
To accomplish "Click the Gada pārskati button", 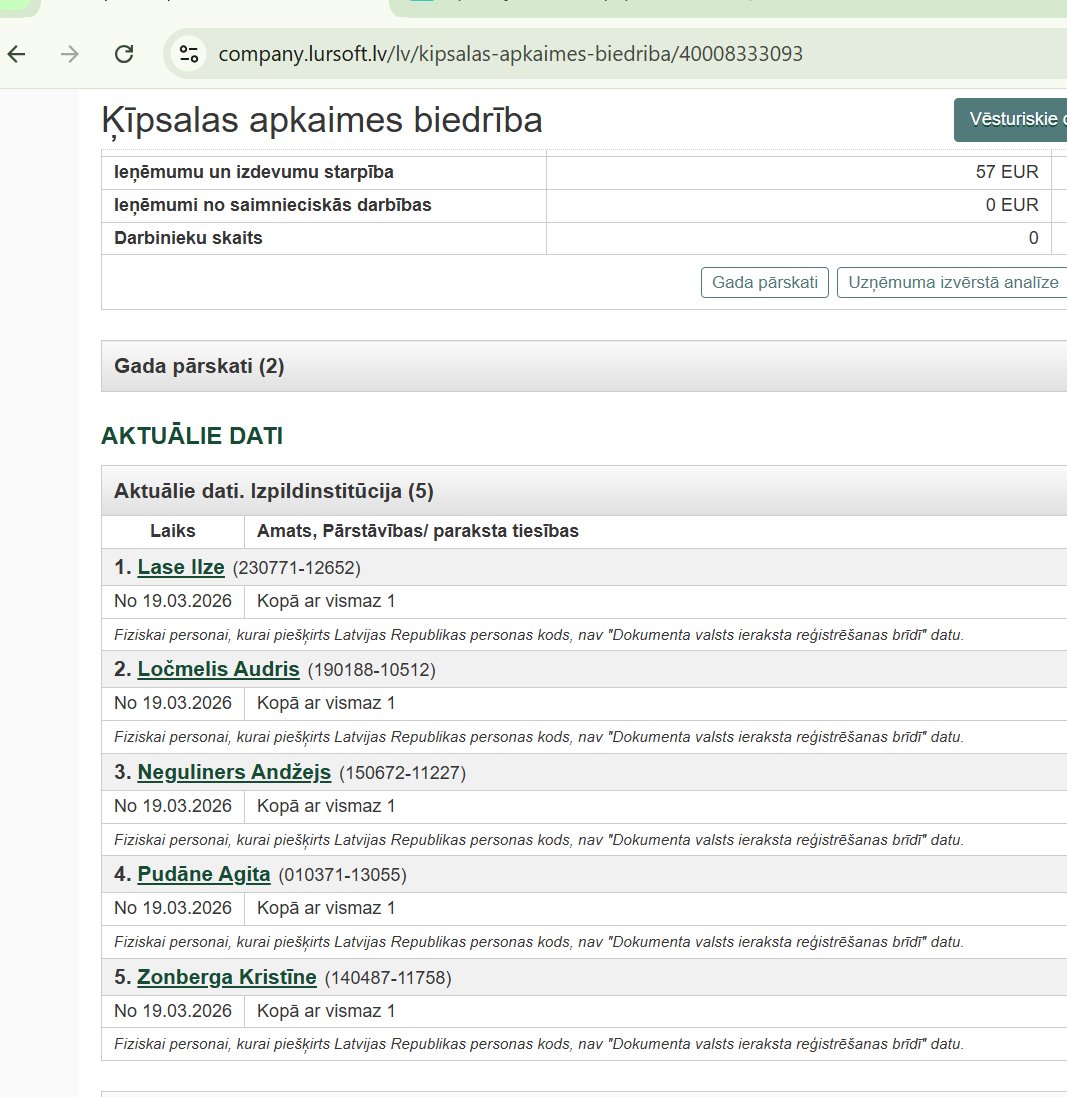I will 765,283.
